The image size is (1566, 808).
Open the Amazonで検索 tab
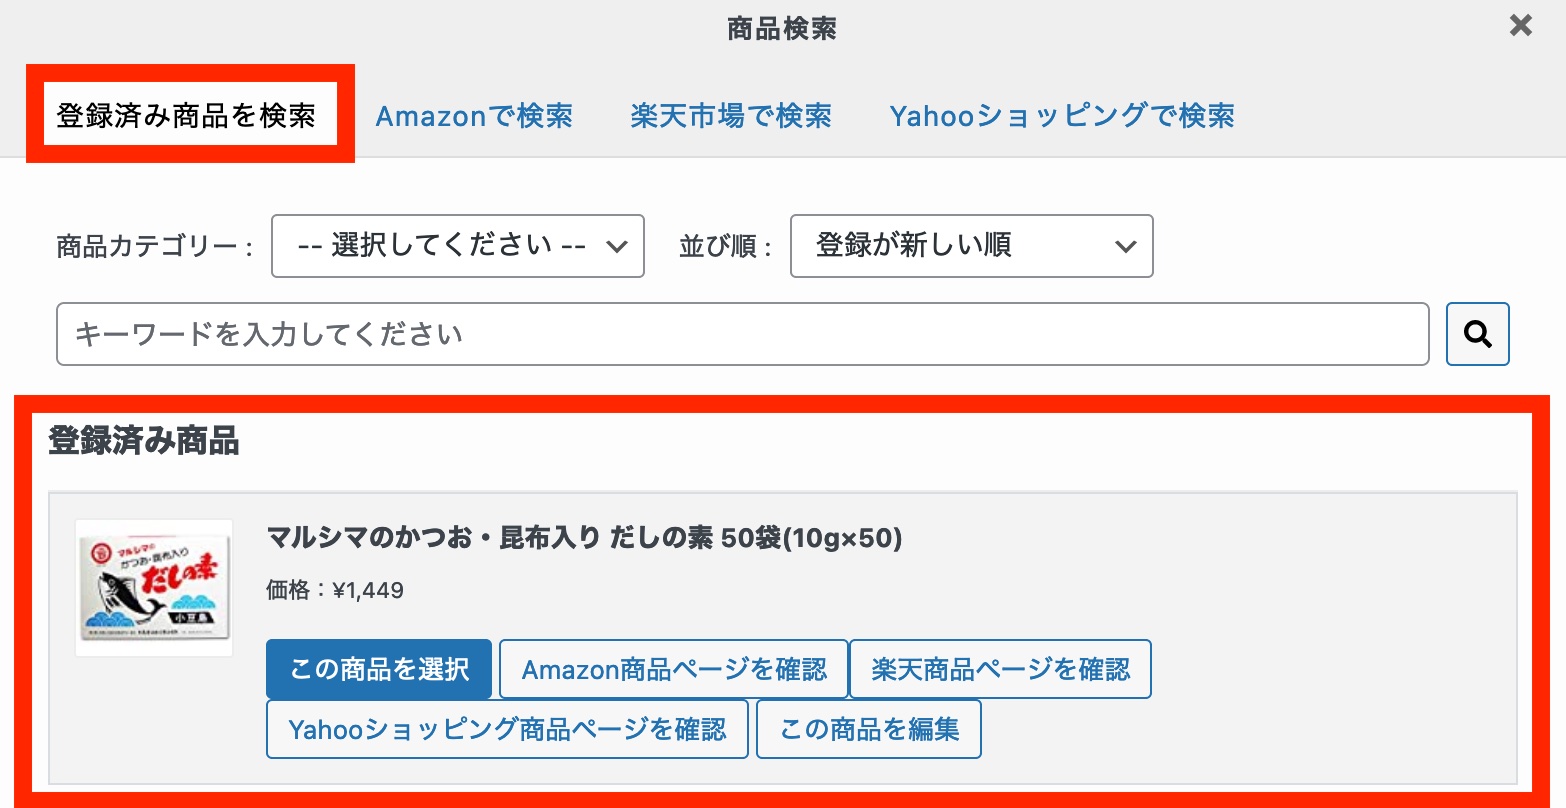point(474,116)
